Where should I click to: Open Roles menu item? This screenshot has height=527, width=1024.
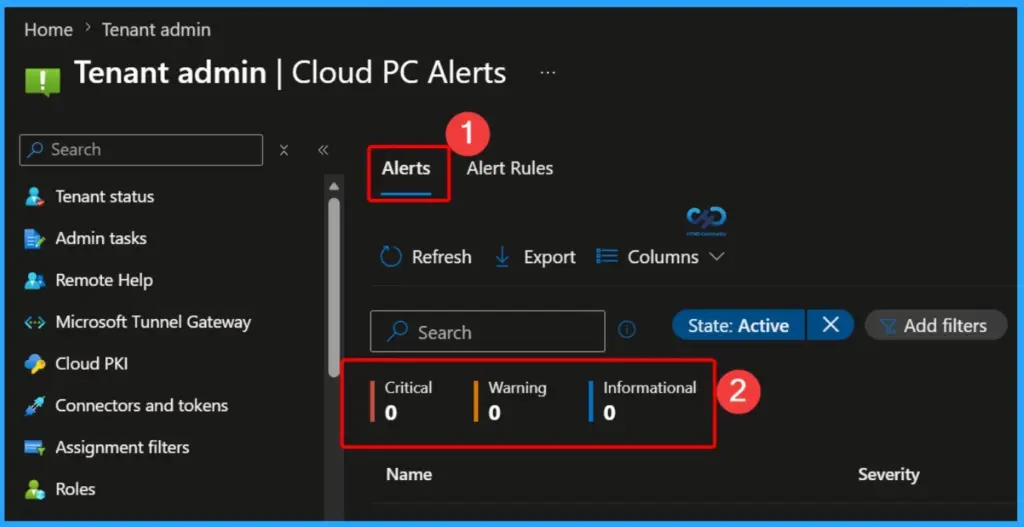coord(75,489)
